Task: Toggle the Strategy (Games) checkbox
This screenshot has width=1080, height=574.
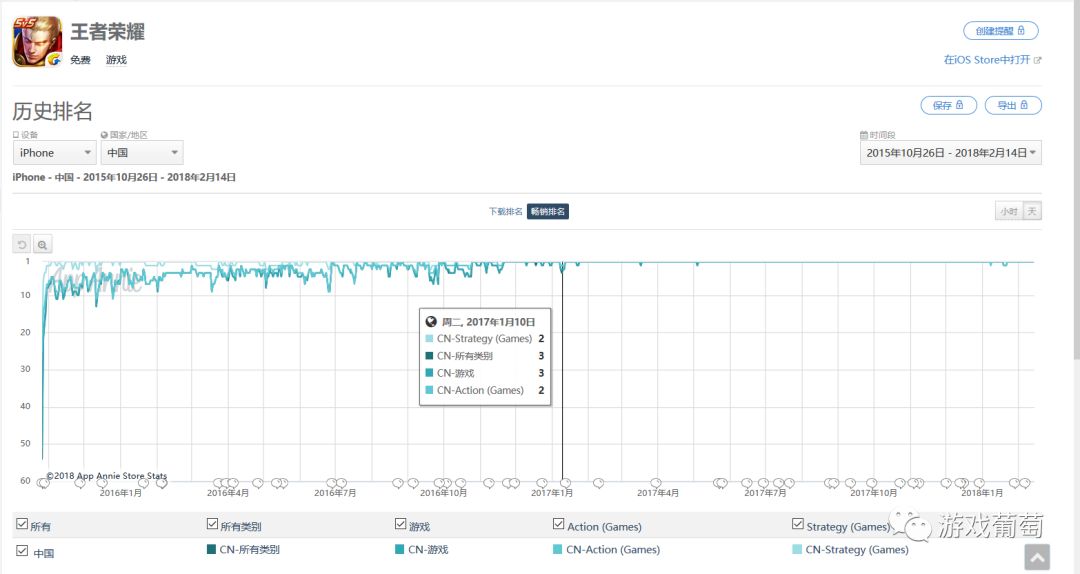Action: pos(798,524)
